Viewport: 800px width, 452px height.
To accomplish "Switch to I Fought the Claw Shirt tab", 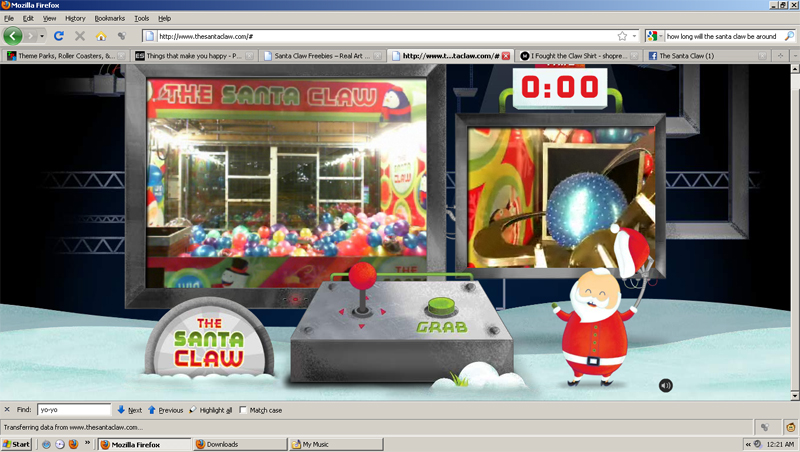I will coord(578,56).
